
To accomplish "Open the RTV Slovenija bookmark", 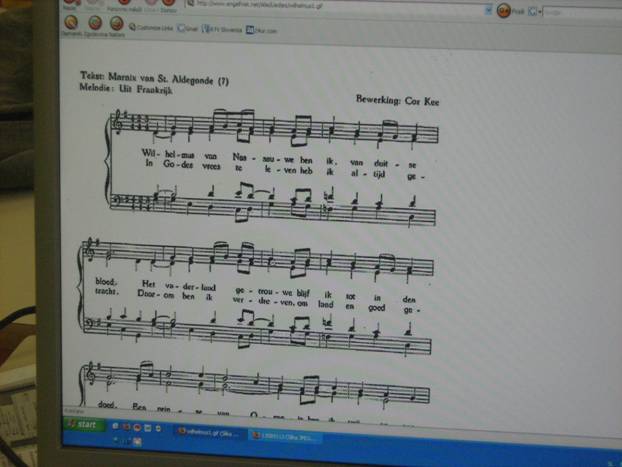I will point(224,29).
